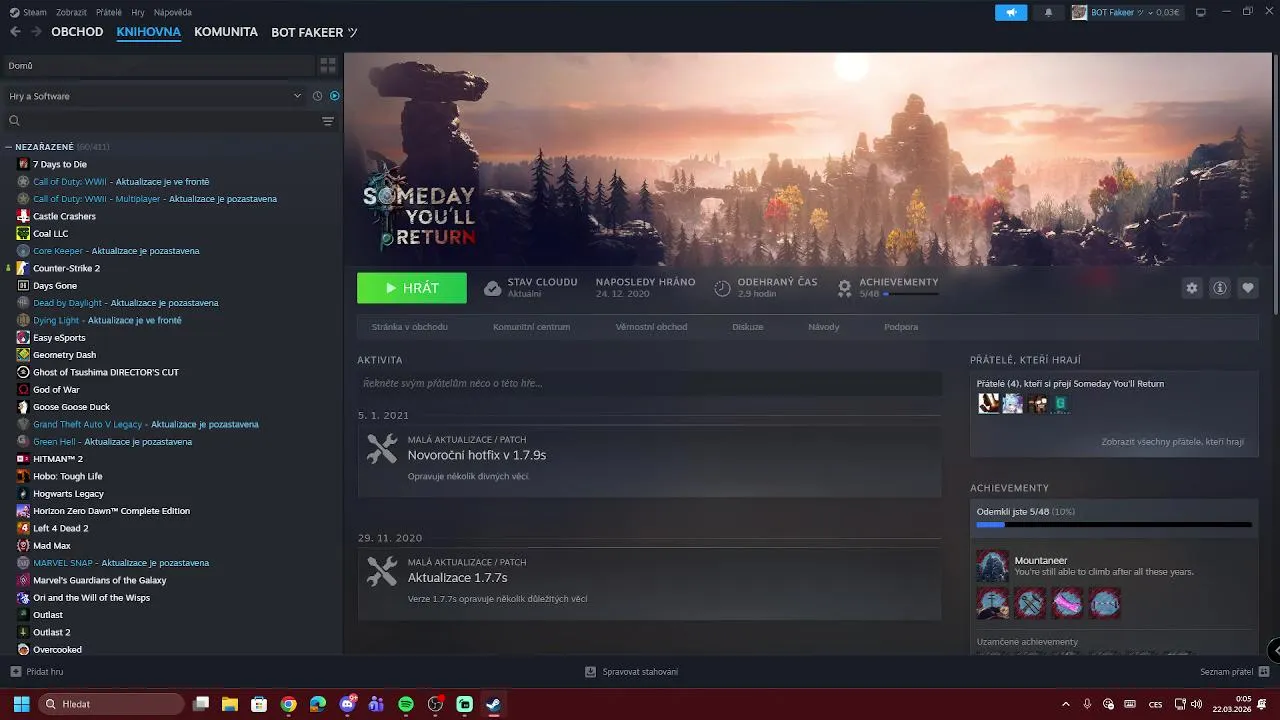The image size is (1280, 720).
Task: Open the Nápověda menu
Action: pos(173,12)
